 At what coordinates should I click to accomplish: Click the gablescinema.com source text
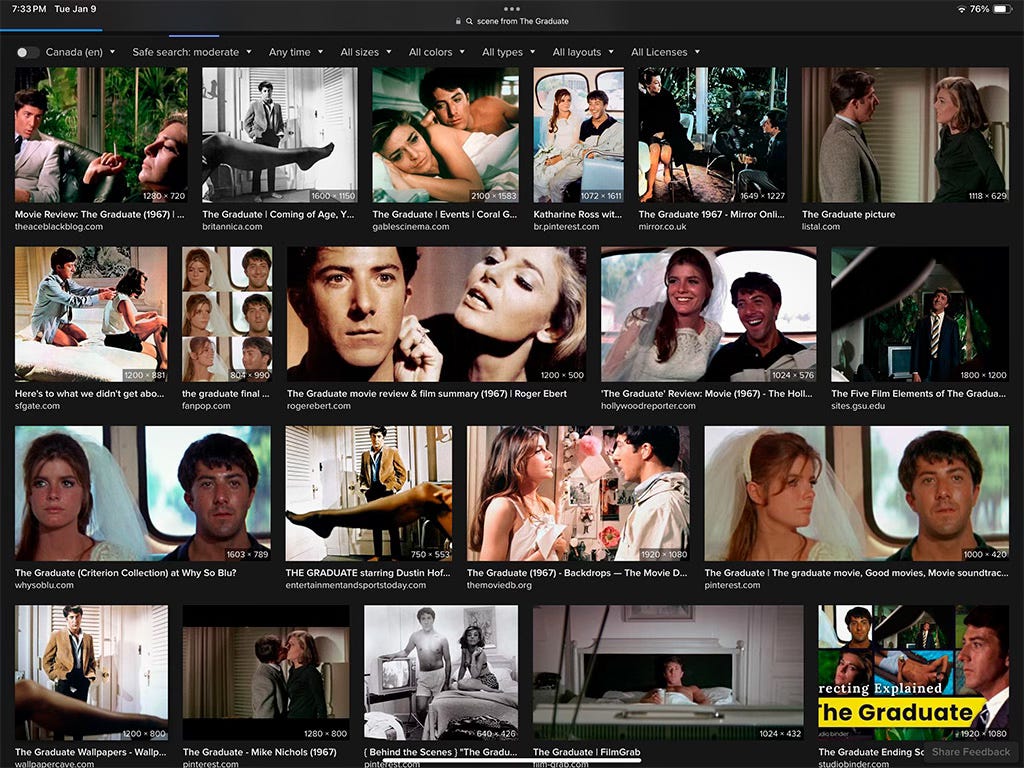[411, 227]
